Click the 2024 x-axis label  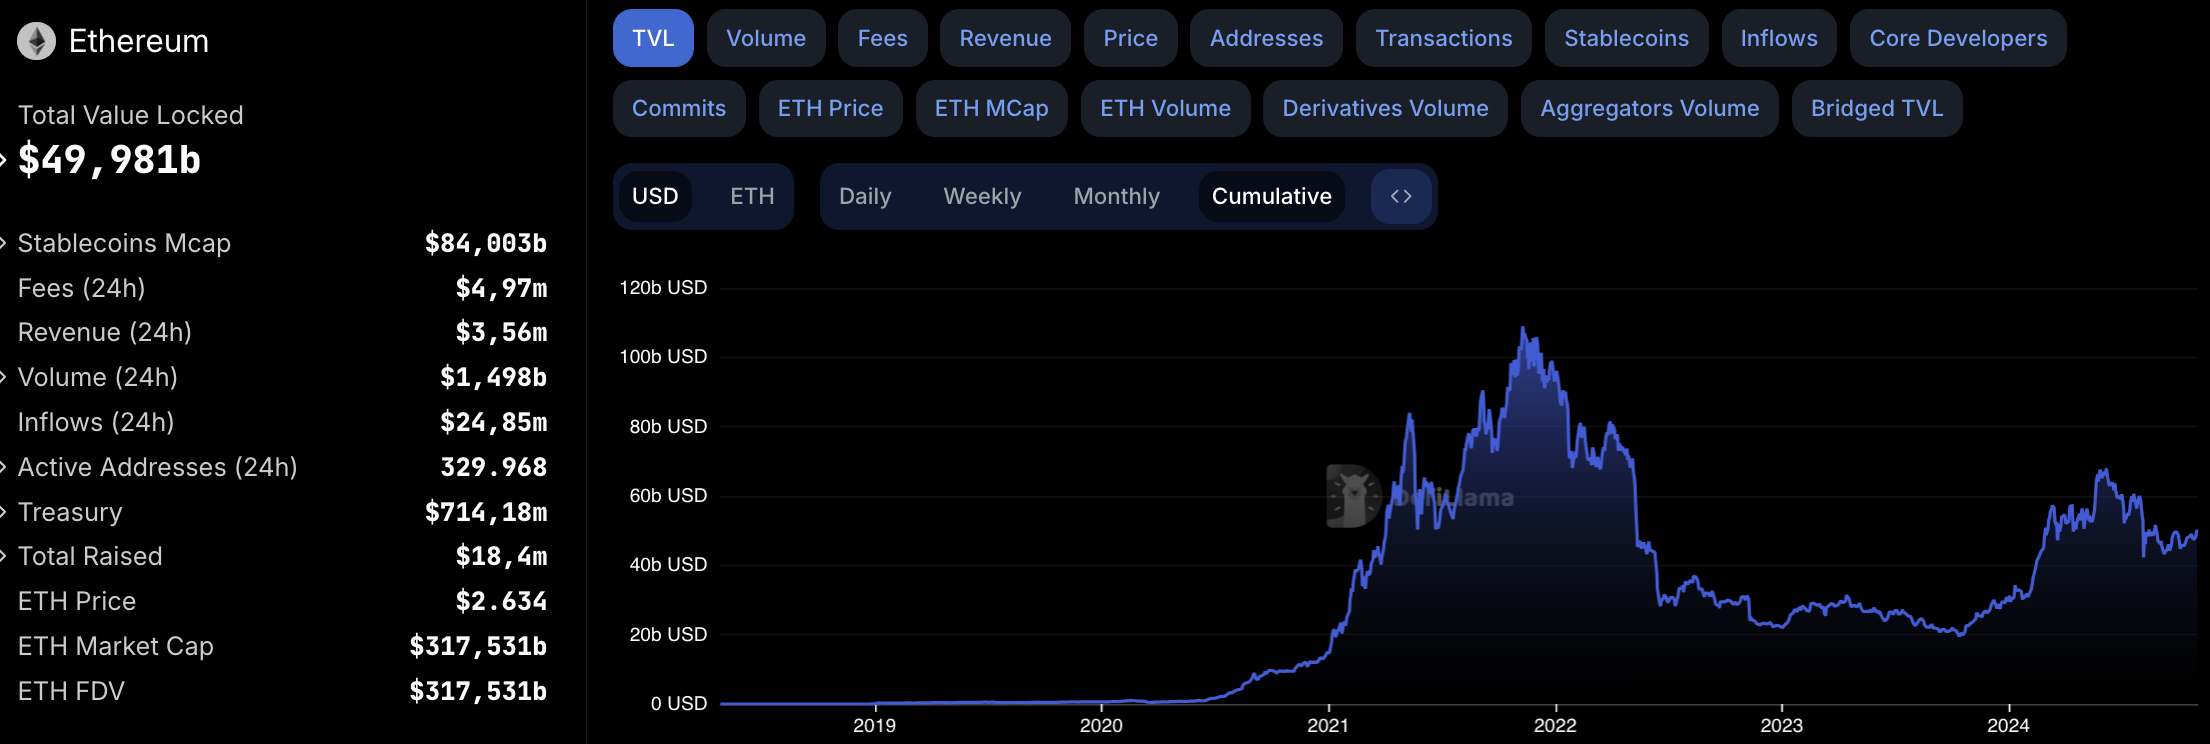pos(2008,725)
